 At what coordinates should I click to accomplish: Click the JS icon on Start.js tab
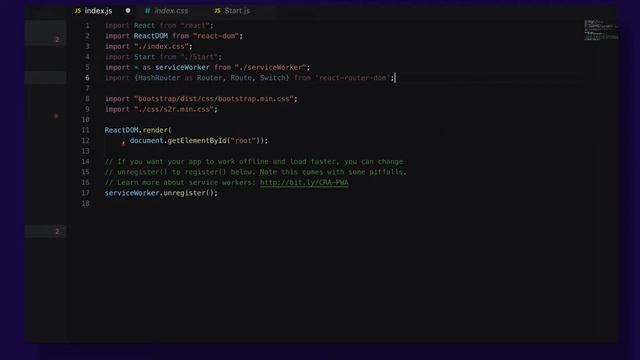[217, 11]
